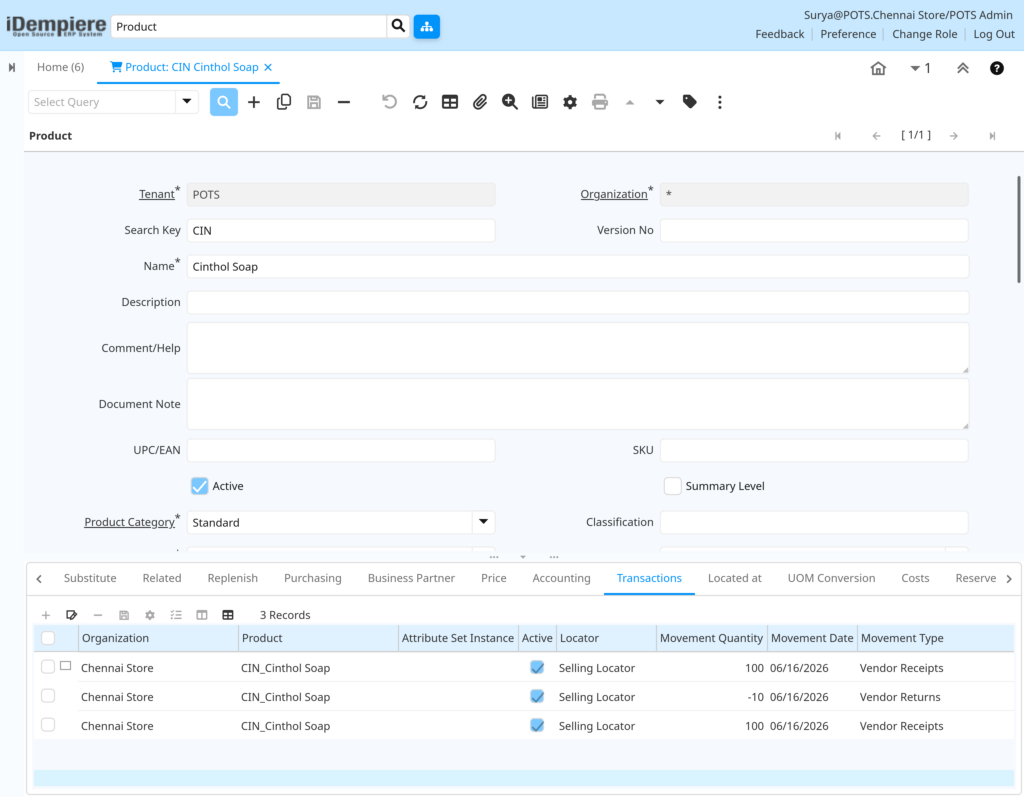
Task: Collapse header with double chevron icon
Action: click(963, 68)
